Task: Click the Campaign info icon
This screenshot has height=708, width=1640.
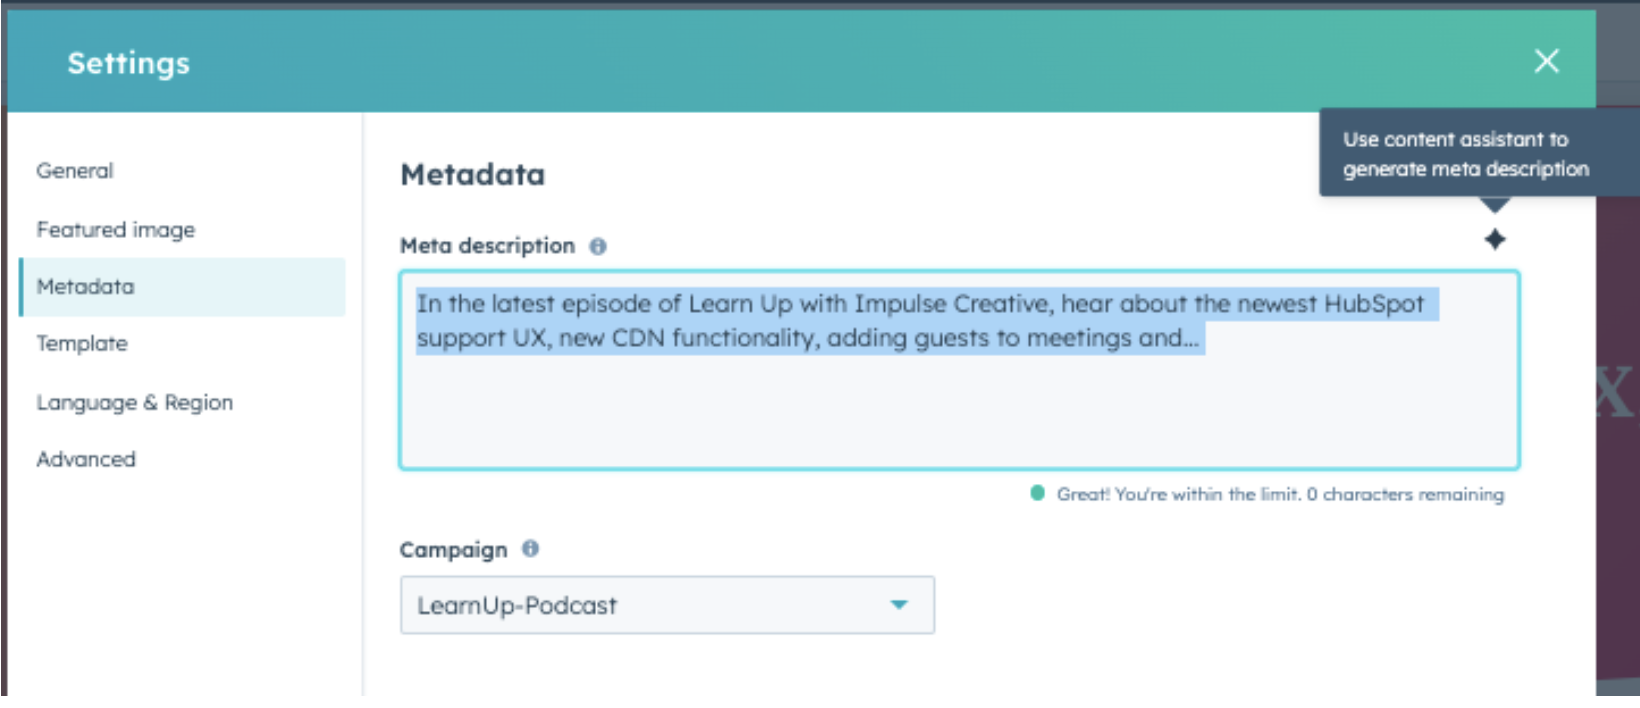Action: point(531,549)
